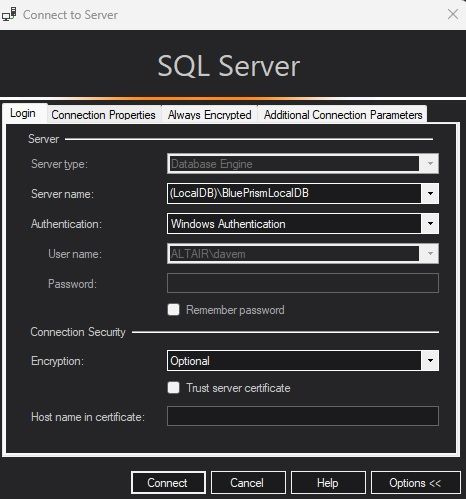466x499 pixels.
Task: Click the SQL Server banner title
Action: pos(229,66)
